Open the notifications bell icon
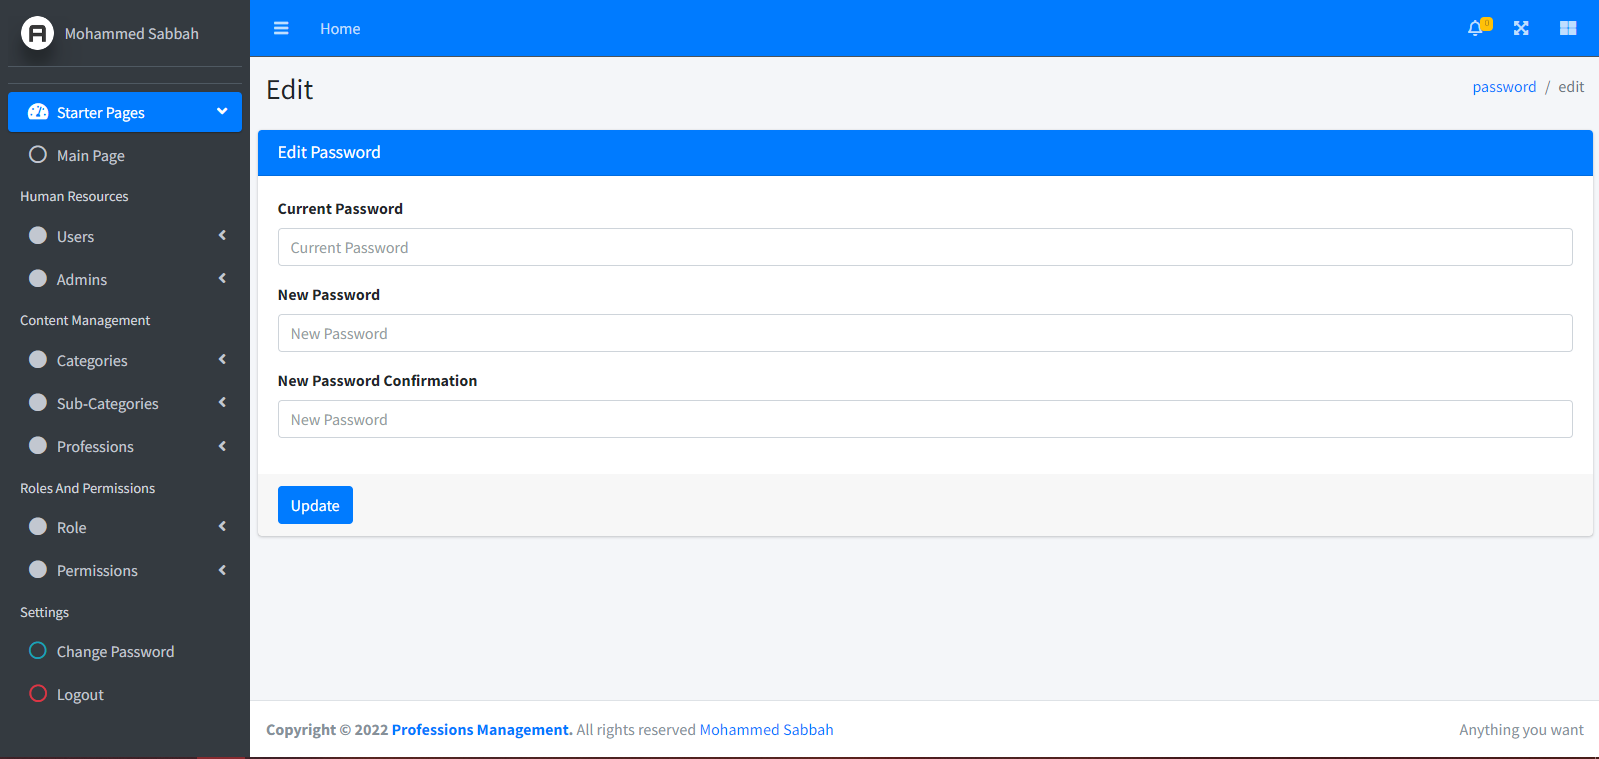Viewport: 1599px width, 759px height. pyautogui.click(x=1476, y=28)
